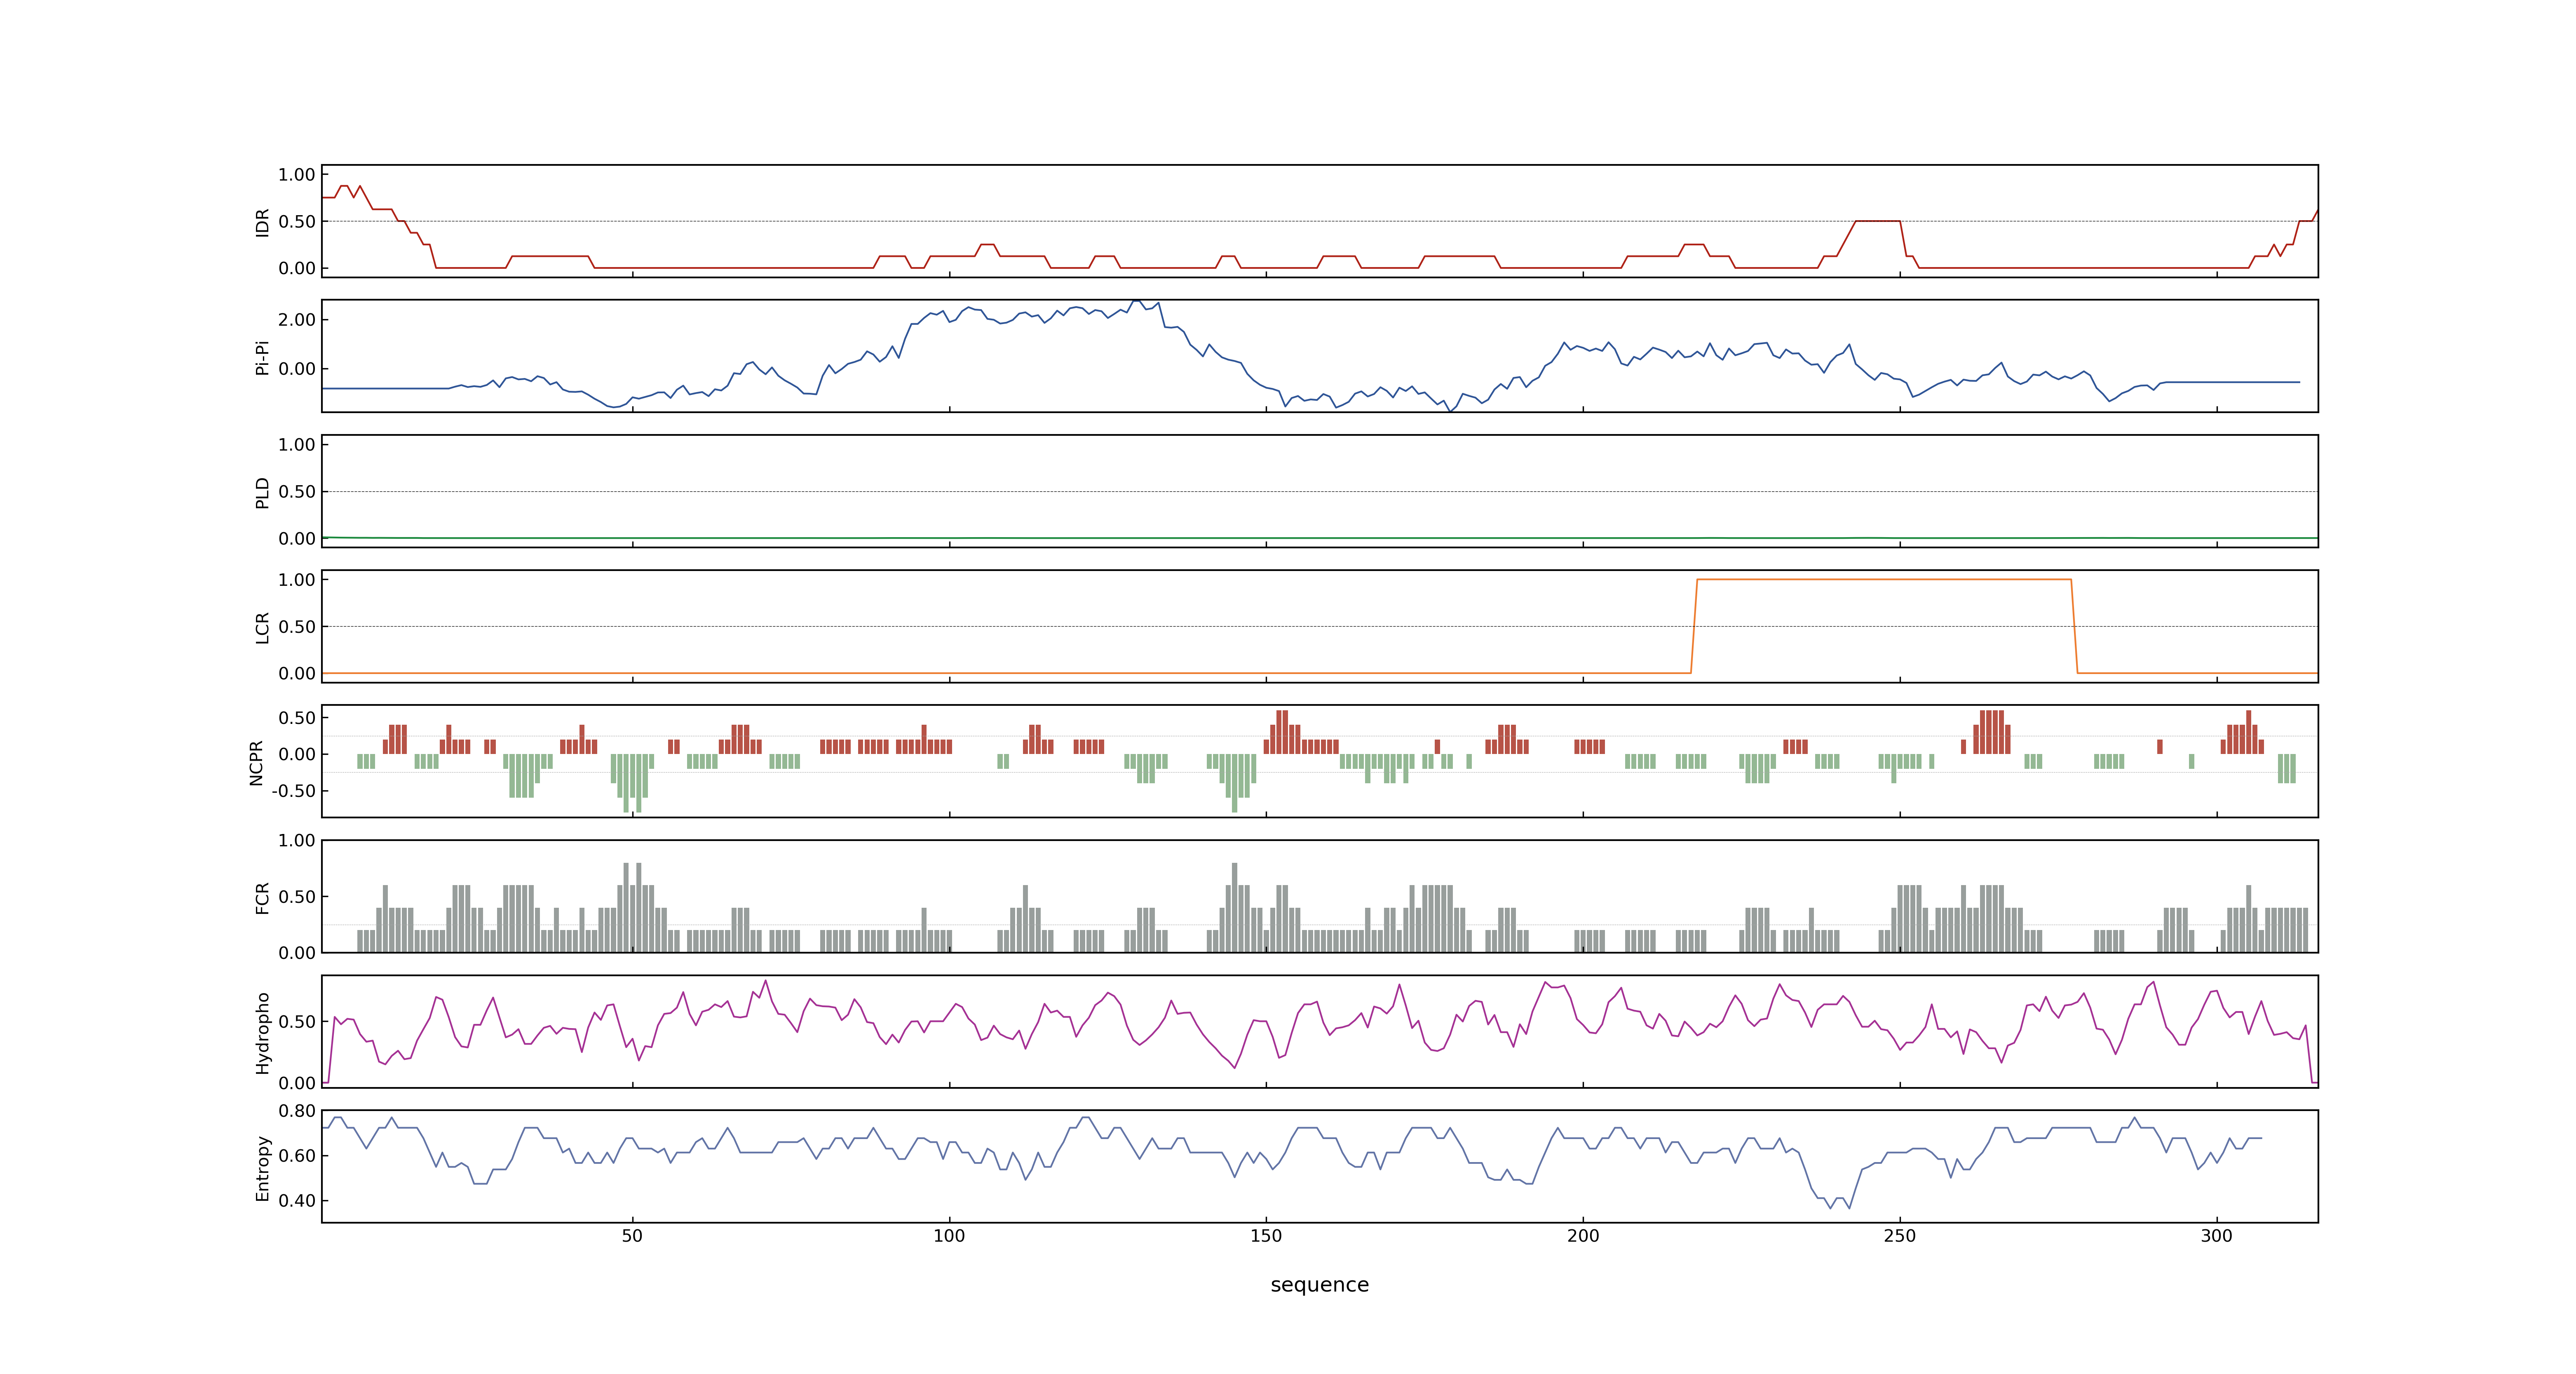This screenshot has height=1374, width=2576.
Task: Click the "-0.50" tick of the NCPR panel
Action: pos(294,791)
